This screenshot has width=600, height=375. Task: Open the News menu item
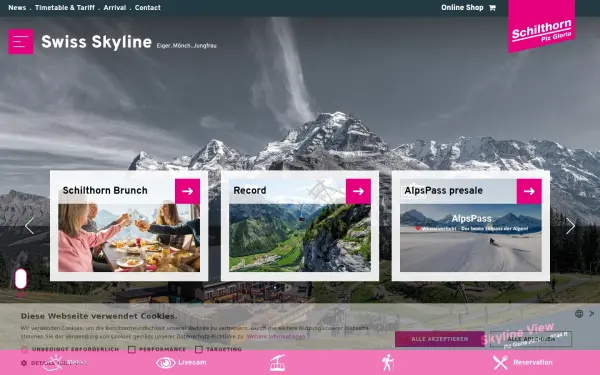[x=17, y=8]
